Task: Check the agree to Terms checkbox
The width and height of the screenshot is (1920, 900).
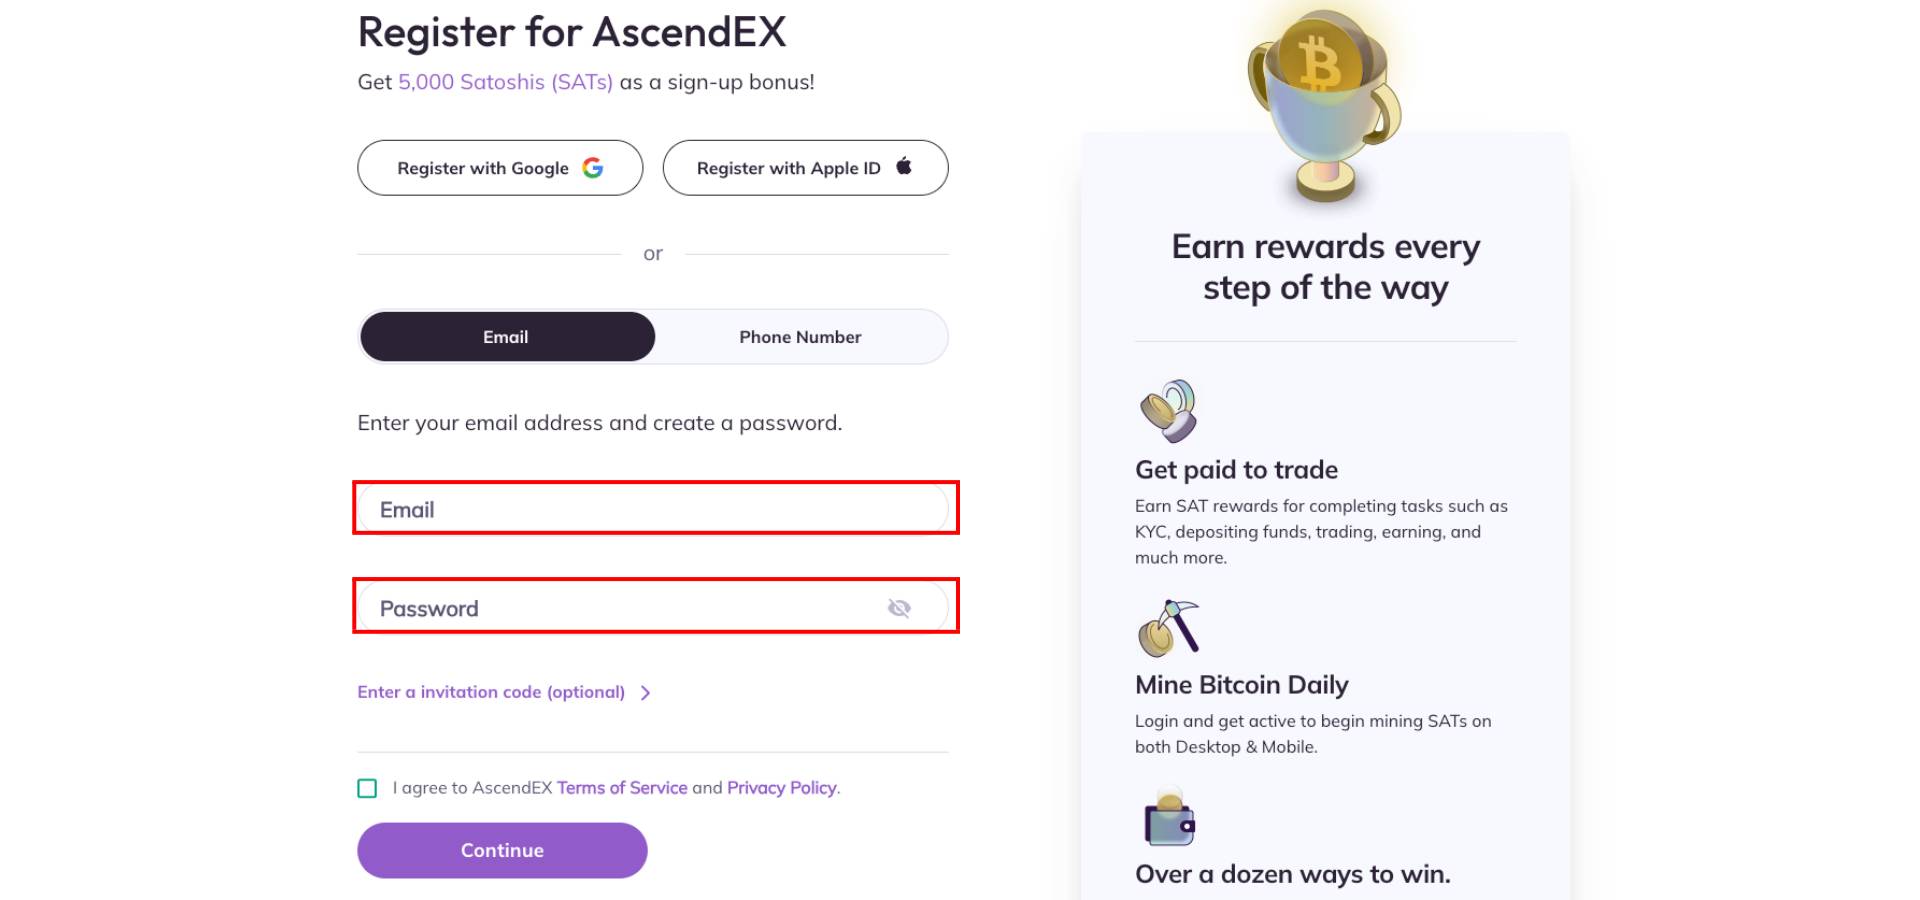Action: pyautogui.click(x=367, y=788)
